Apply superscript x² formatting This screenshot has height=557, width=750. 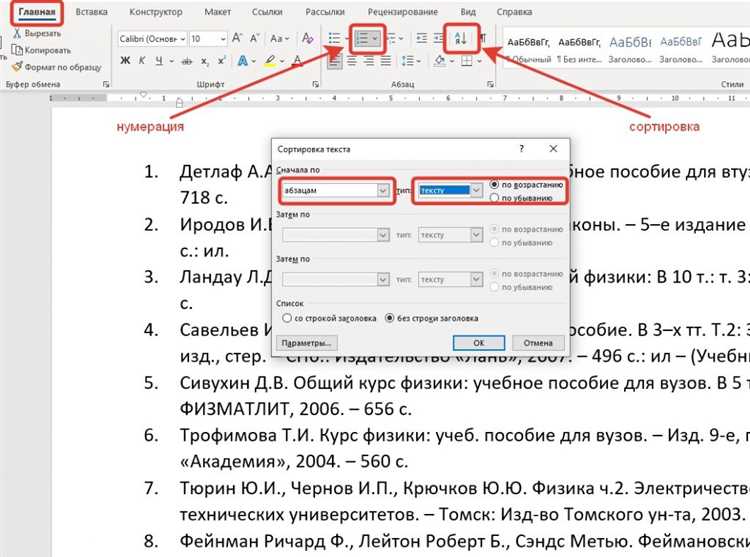click(221, 61)
